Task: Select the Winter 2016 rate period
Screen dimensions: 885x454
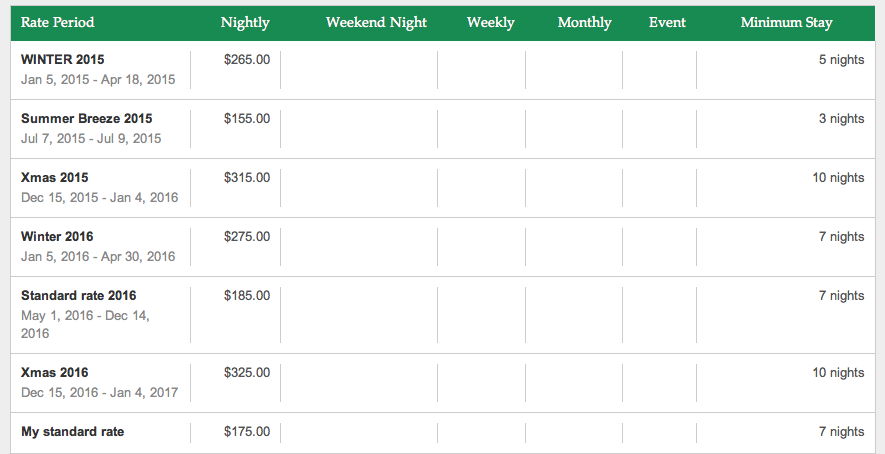Action: (57, 237)
